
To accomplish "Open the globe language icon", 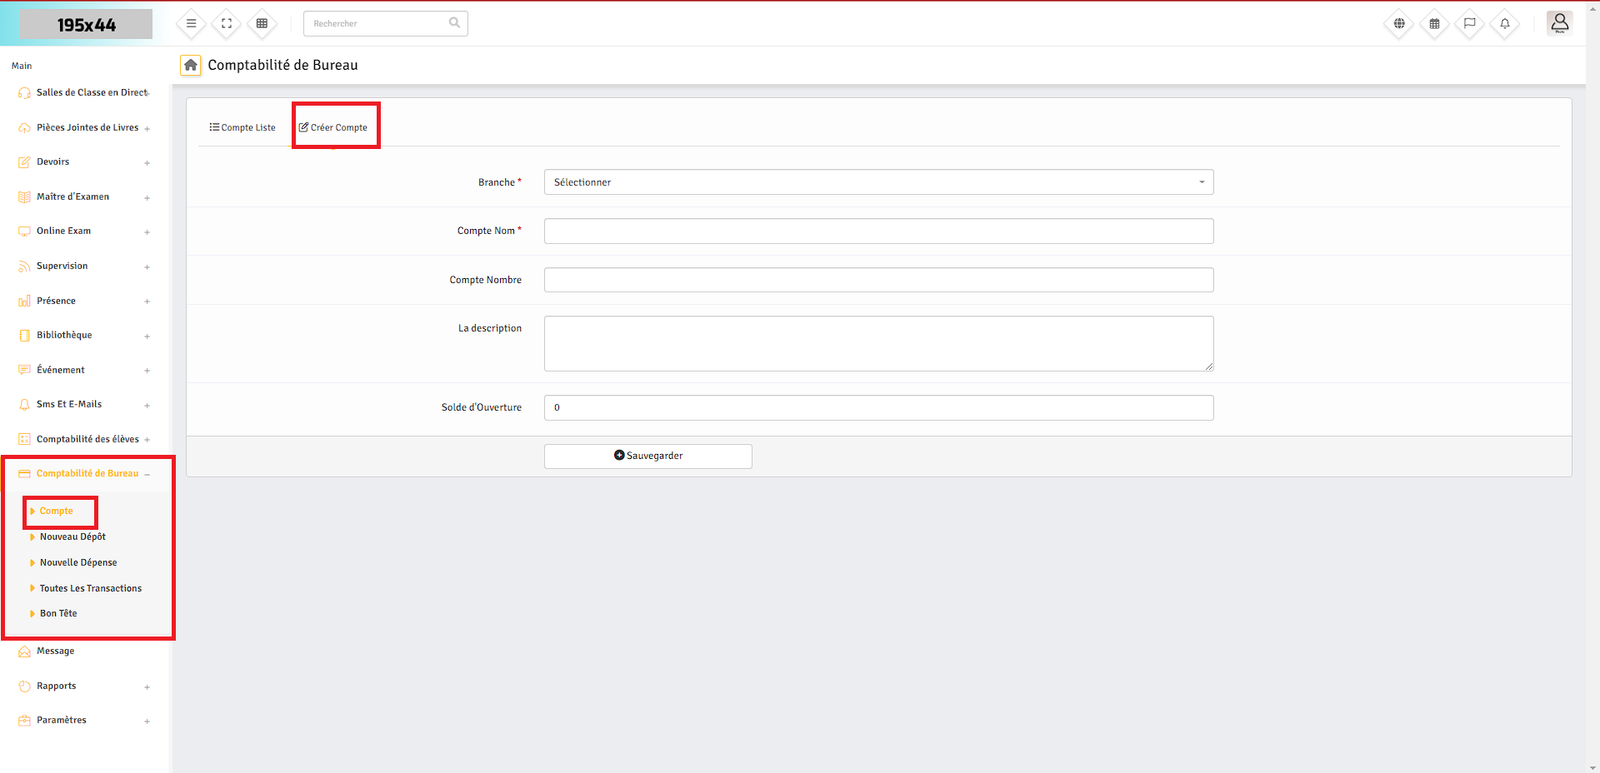I will tap(1399, 23).
